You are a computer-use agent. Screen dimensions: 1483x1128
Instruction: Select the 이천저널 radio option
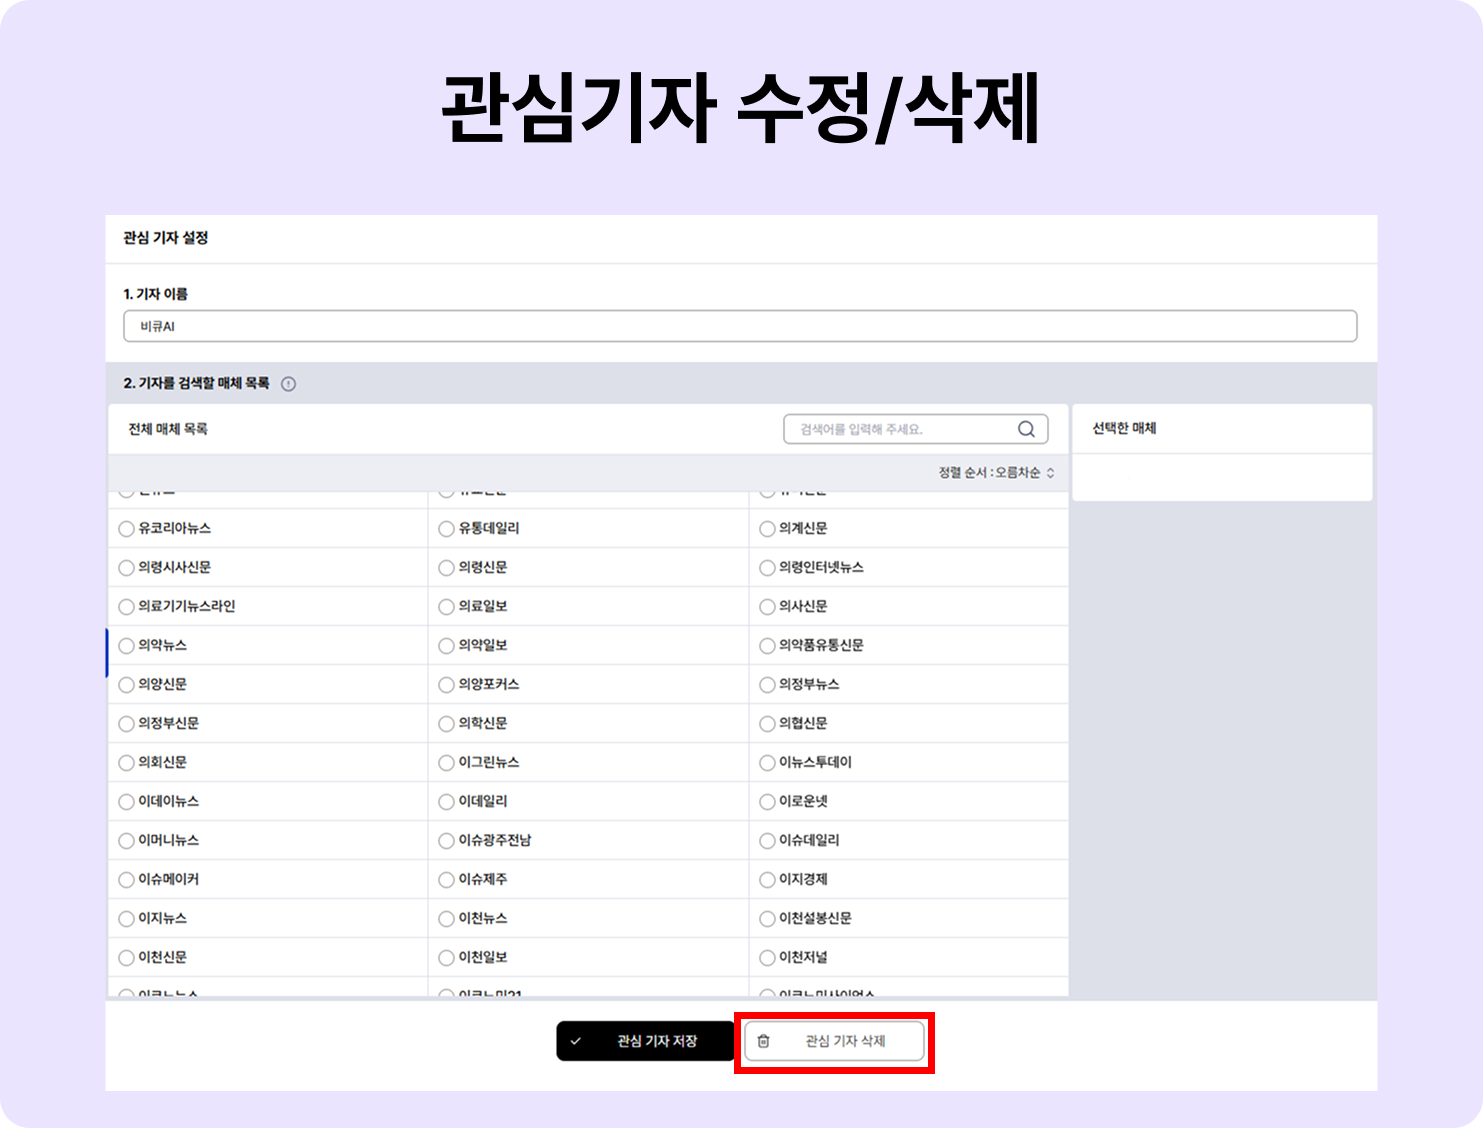pos(767,958)
